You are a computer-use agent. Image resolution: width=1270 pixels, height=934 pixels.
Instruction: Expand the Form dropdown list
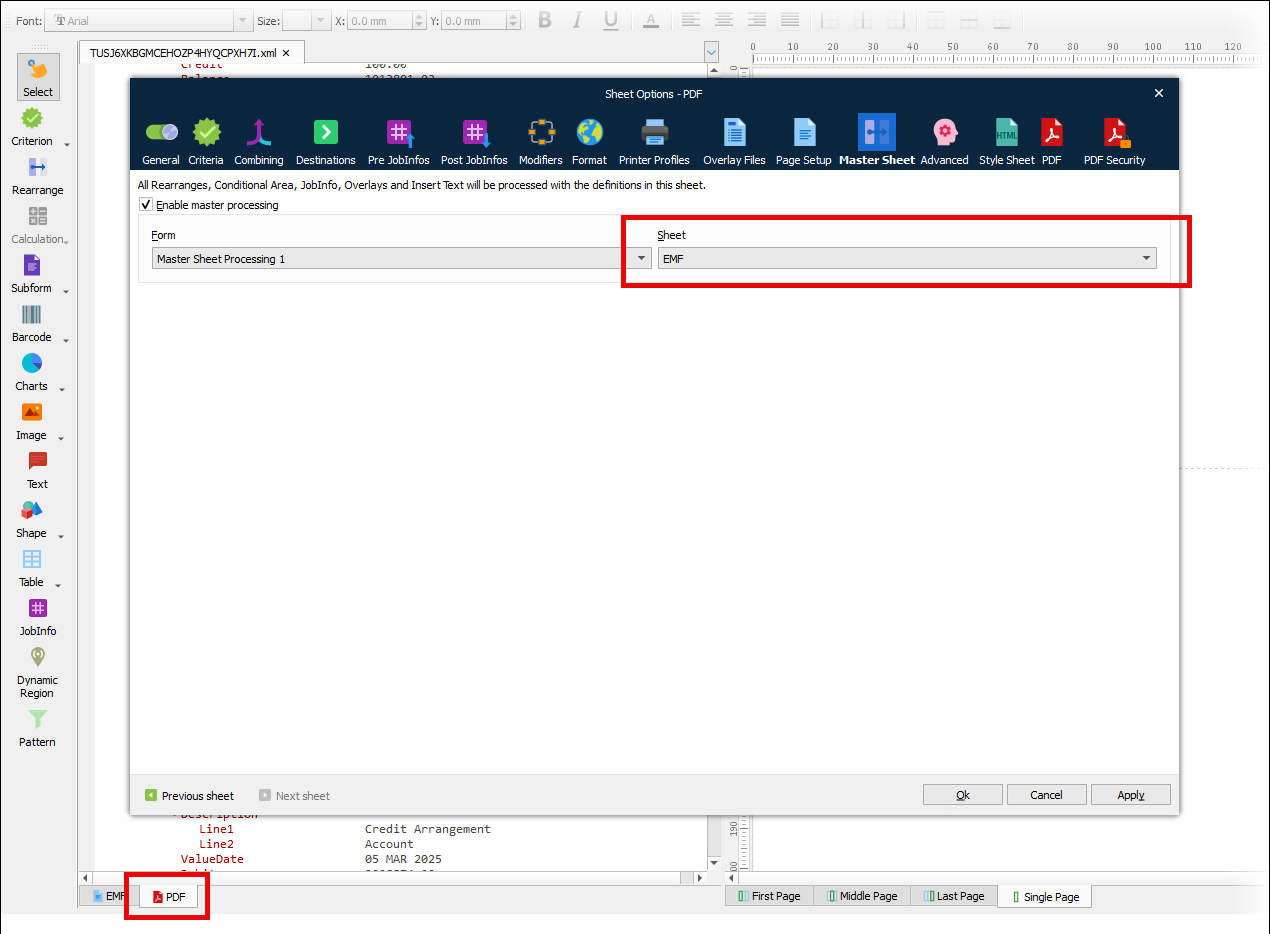pyautogui.click(x=642, y=259)
